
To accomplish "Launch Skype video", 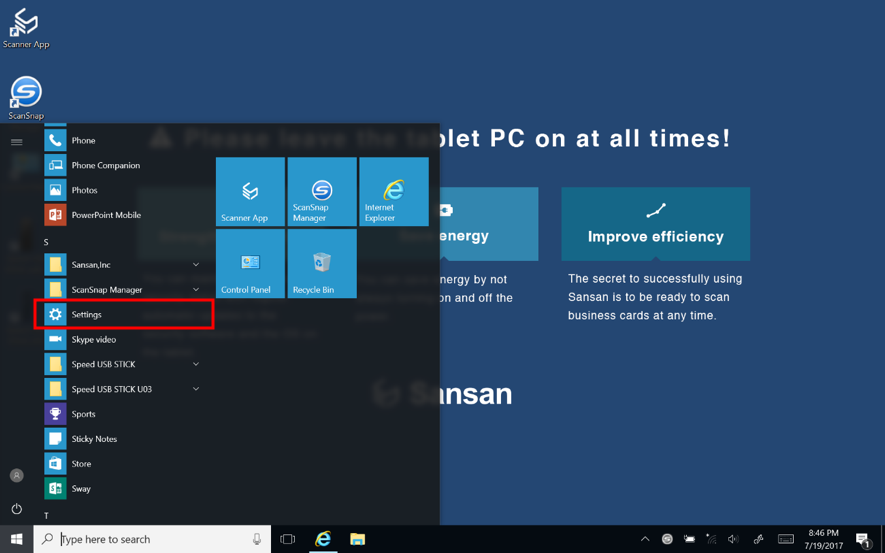I will [x=123, y=339].
